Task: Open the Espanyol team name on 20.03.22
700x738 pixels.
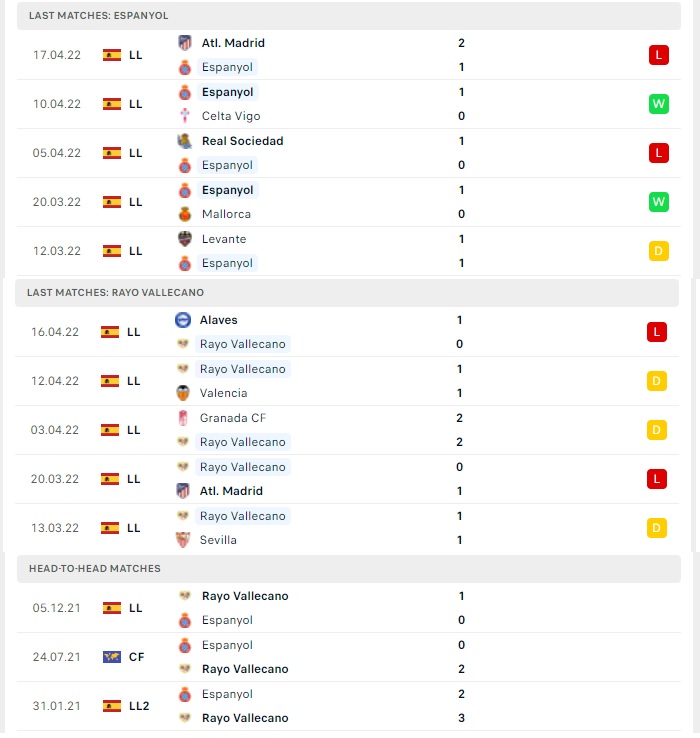Action: click(x=227, y=190)
